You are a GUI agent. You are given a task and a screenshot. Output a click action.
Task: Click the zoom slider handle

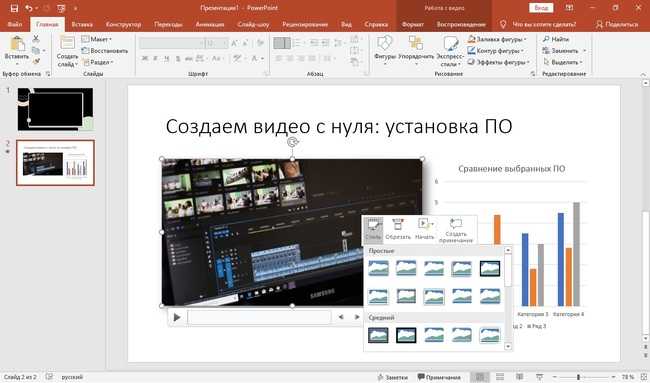(578, 377)
